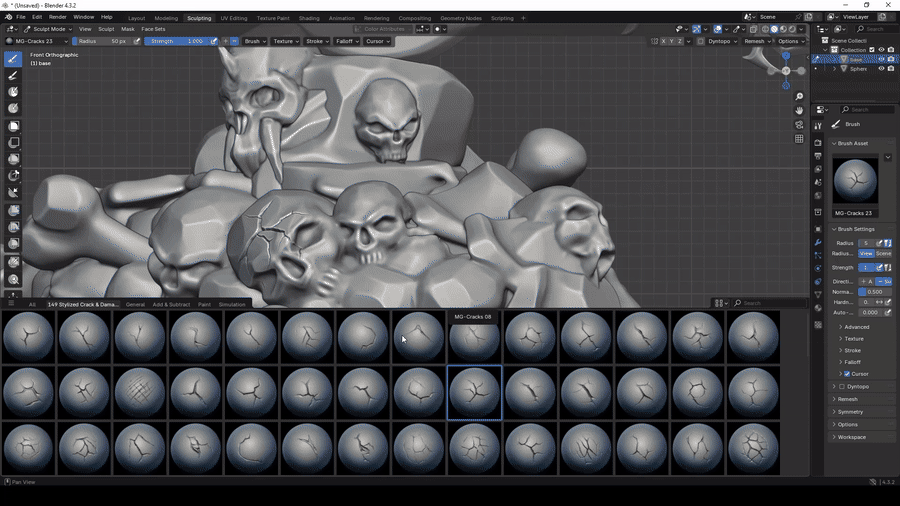Click the MG-Cracks 23 brush preview in properties

tap(855, 181)
